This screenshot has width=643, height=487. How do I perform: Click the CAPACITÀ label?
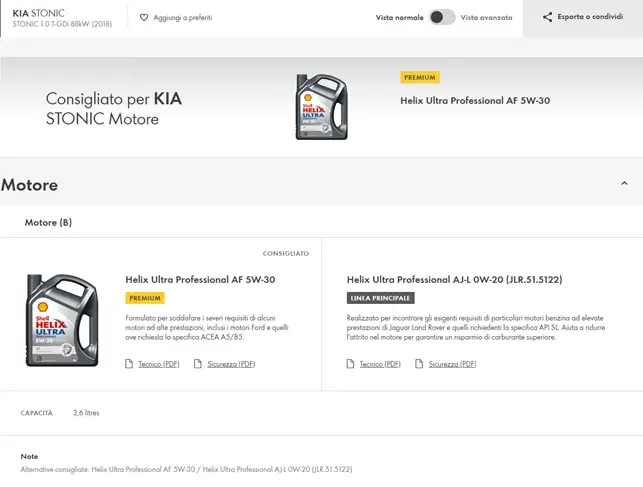click(x=36, y=413)
